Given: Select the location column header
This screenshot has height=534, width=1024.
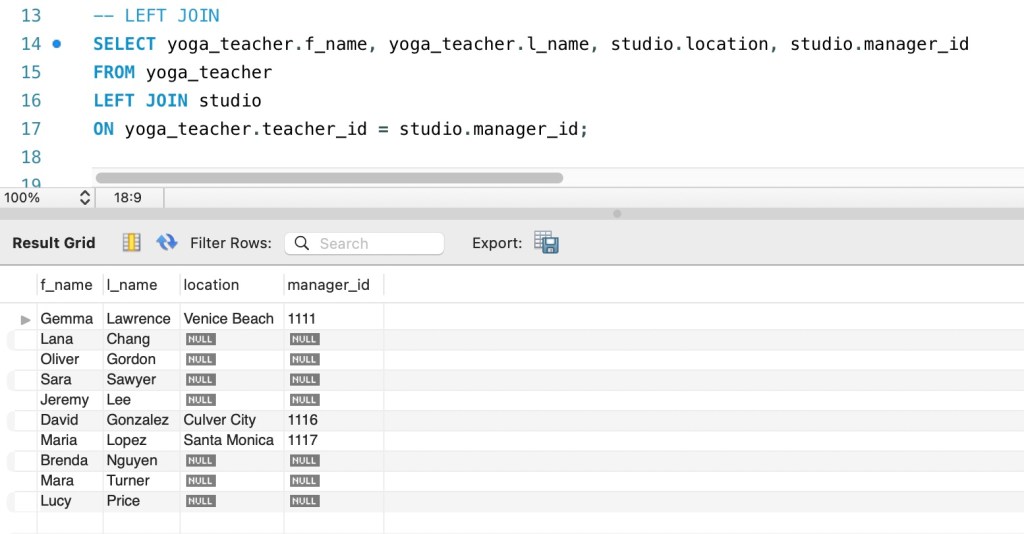Looking at the screenshot, I should (x=211, y=285).
